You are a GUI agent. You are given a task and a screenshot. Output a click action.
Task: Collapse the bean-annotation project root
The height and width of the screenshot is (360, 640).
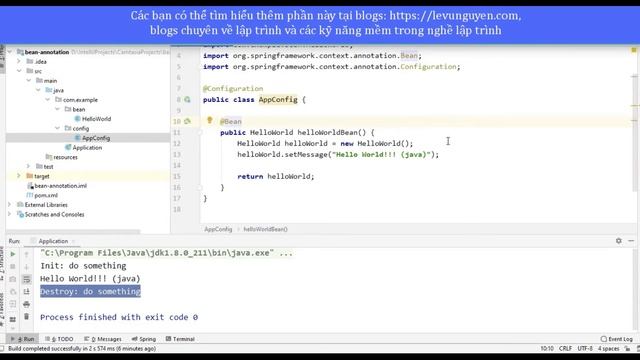(x=9, y=52)
